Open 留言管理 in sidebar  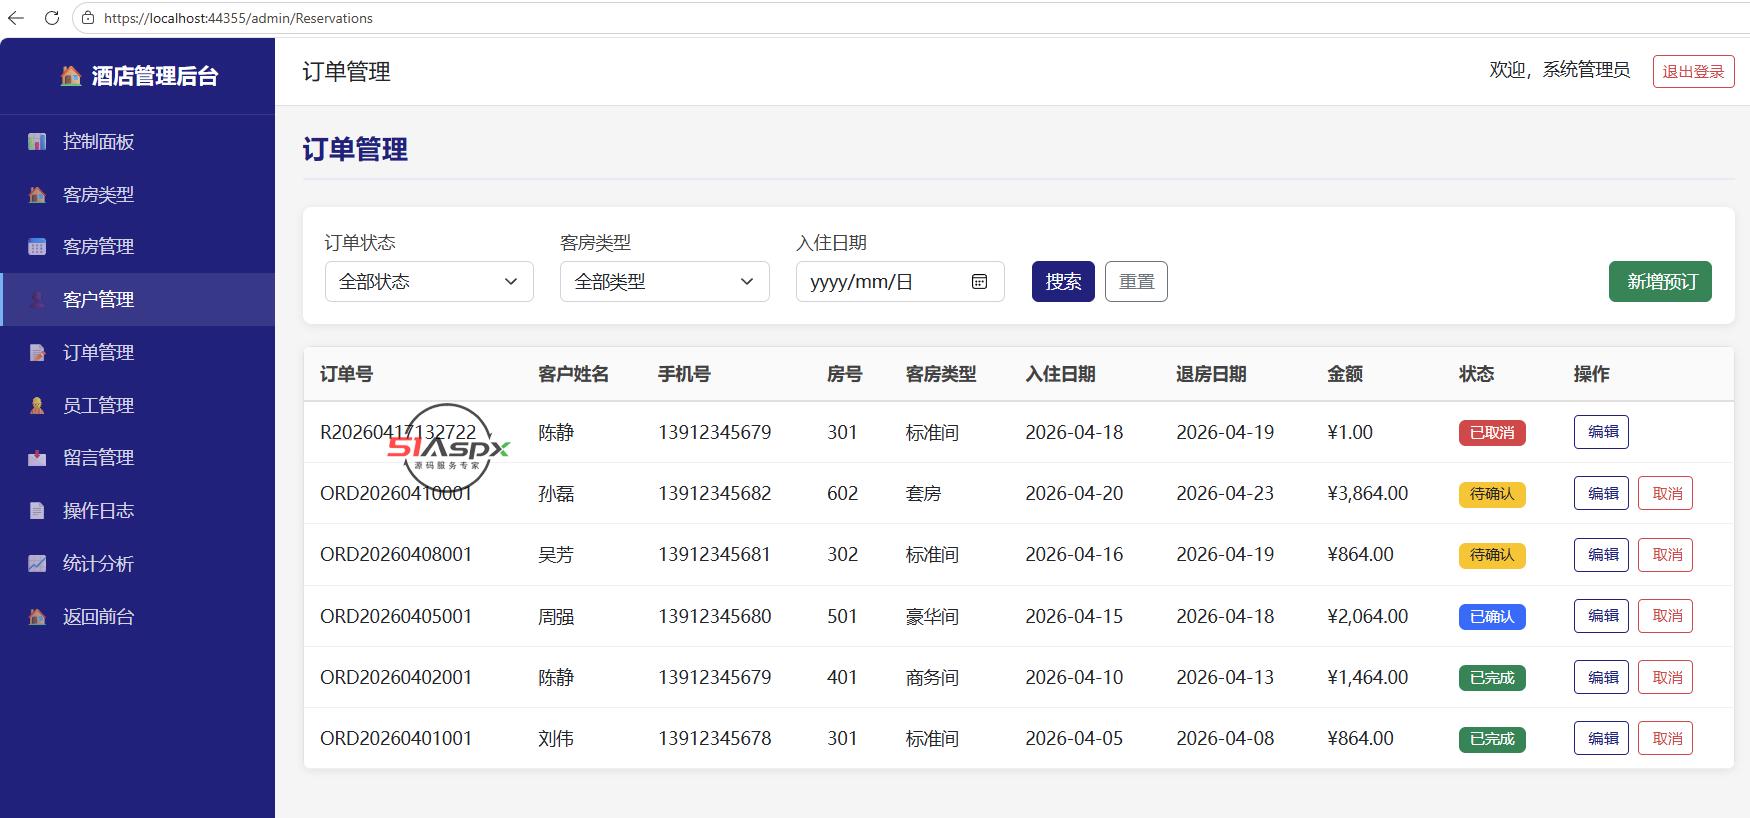(138, 458)
